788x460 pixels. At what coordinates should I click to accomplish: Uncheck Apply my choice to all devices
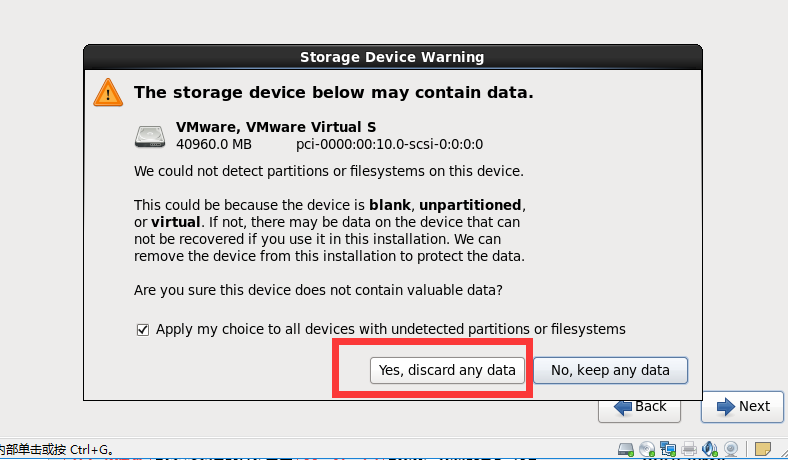pyautogui.click(x=143, y=330)
